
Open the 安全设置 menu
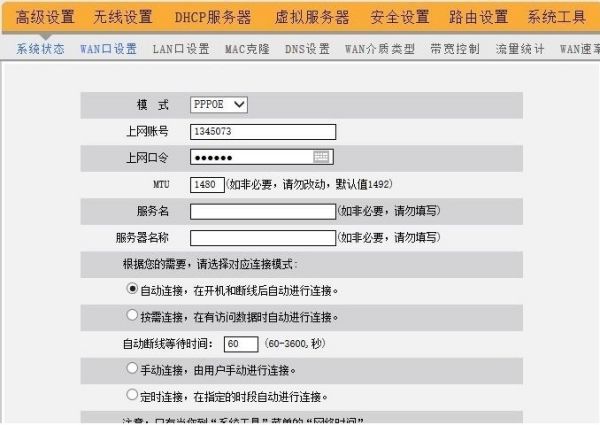(x=399, y=17)
